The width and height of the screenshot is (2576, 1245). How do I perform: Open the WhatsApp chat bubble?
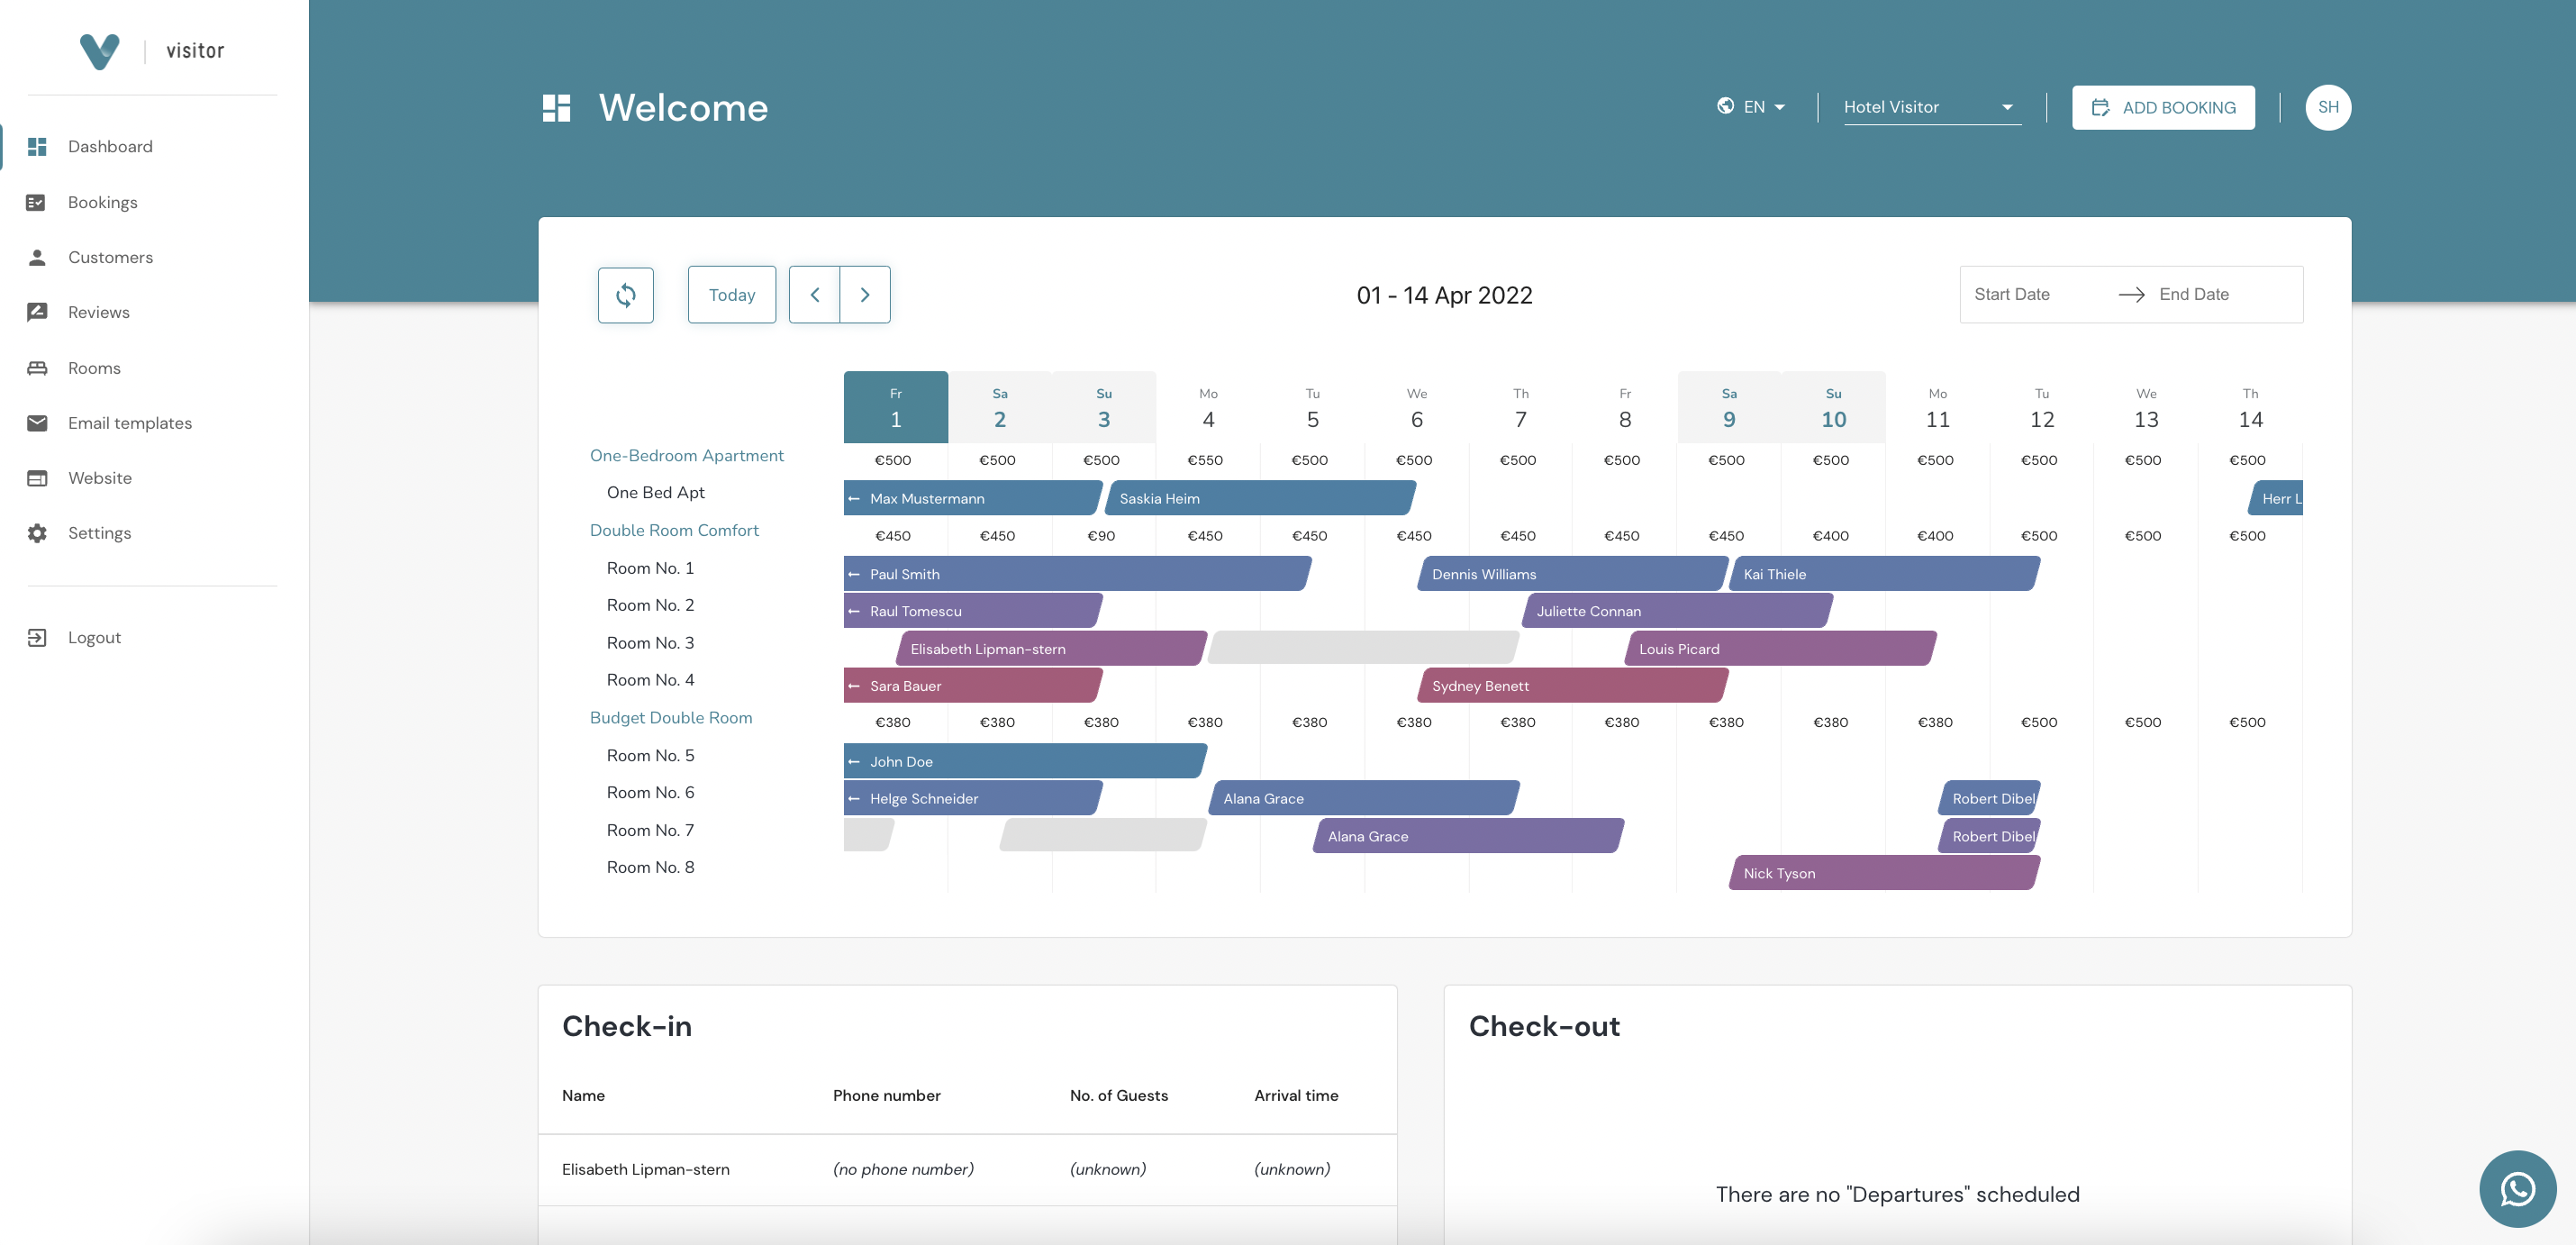point(2517,1189)
